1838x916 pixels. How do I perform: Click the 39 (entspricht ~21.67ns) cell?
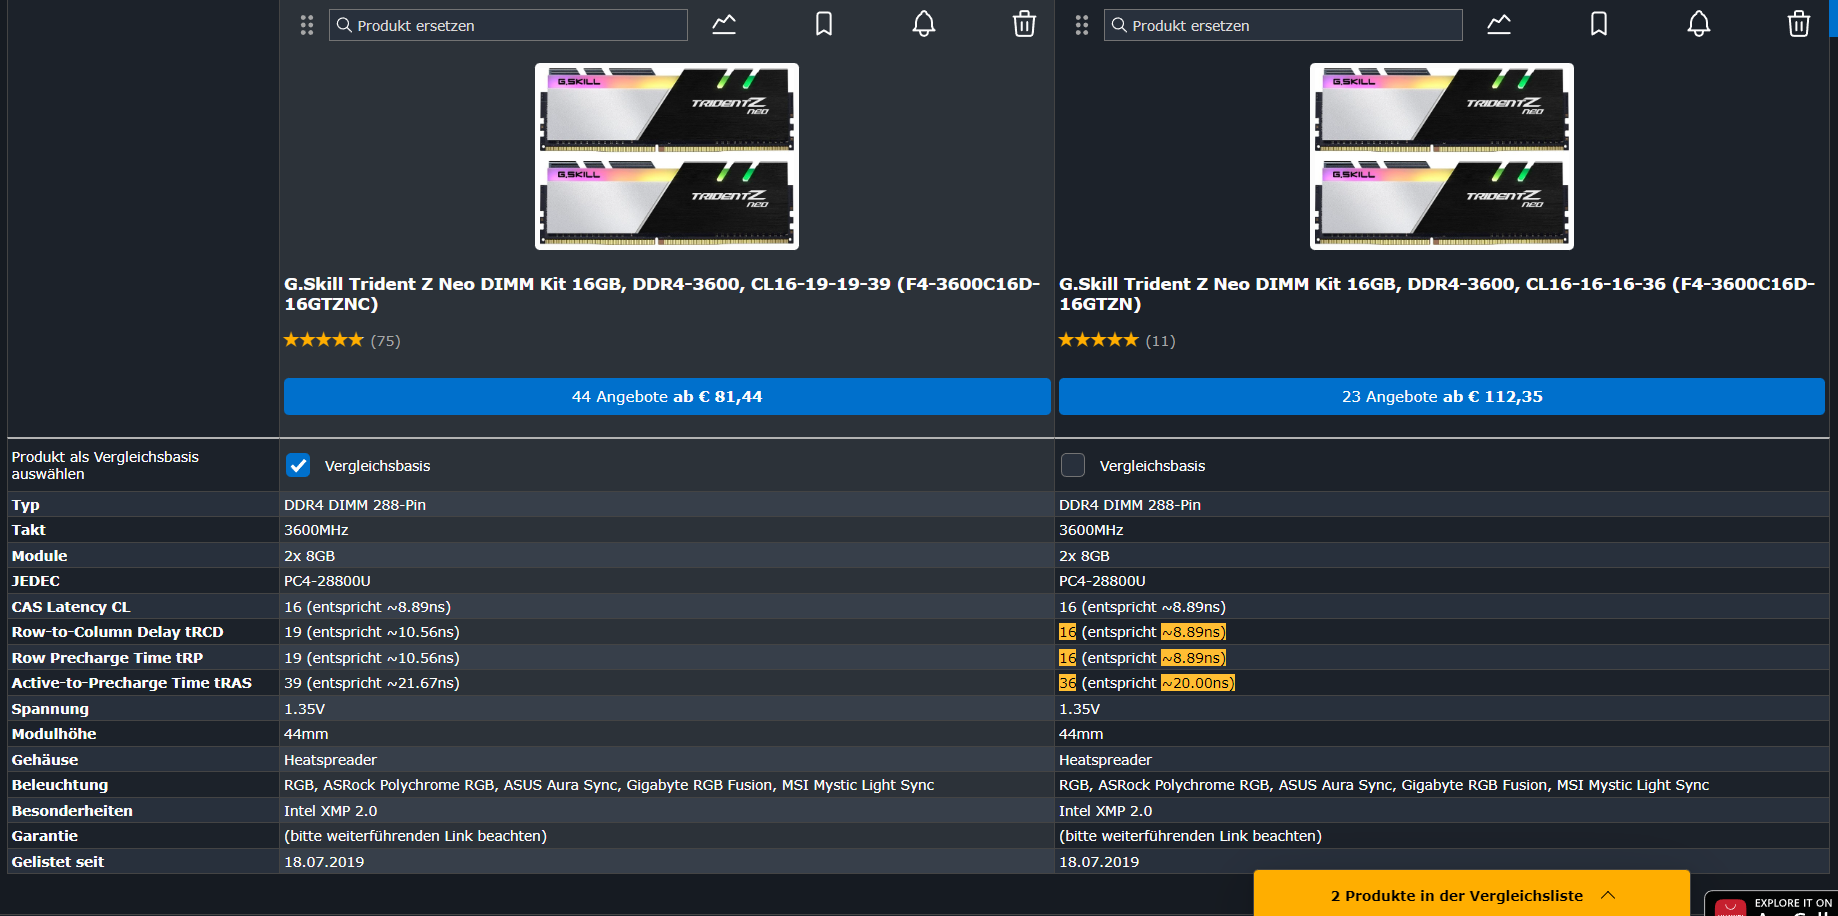[372, 683]
